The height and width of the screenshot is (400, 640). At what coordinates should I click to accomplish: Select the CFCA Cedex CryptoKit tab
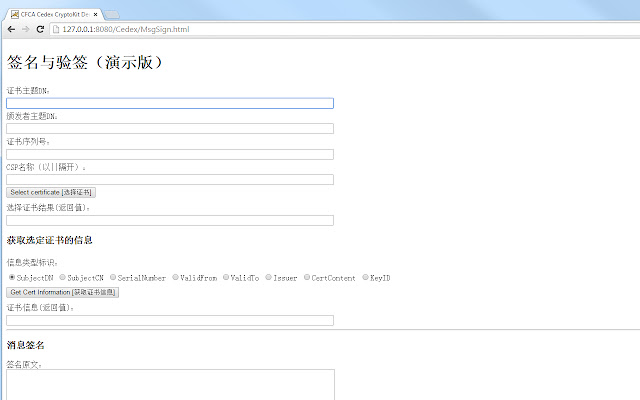tap(53, 15)
